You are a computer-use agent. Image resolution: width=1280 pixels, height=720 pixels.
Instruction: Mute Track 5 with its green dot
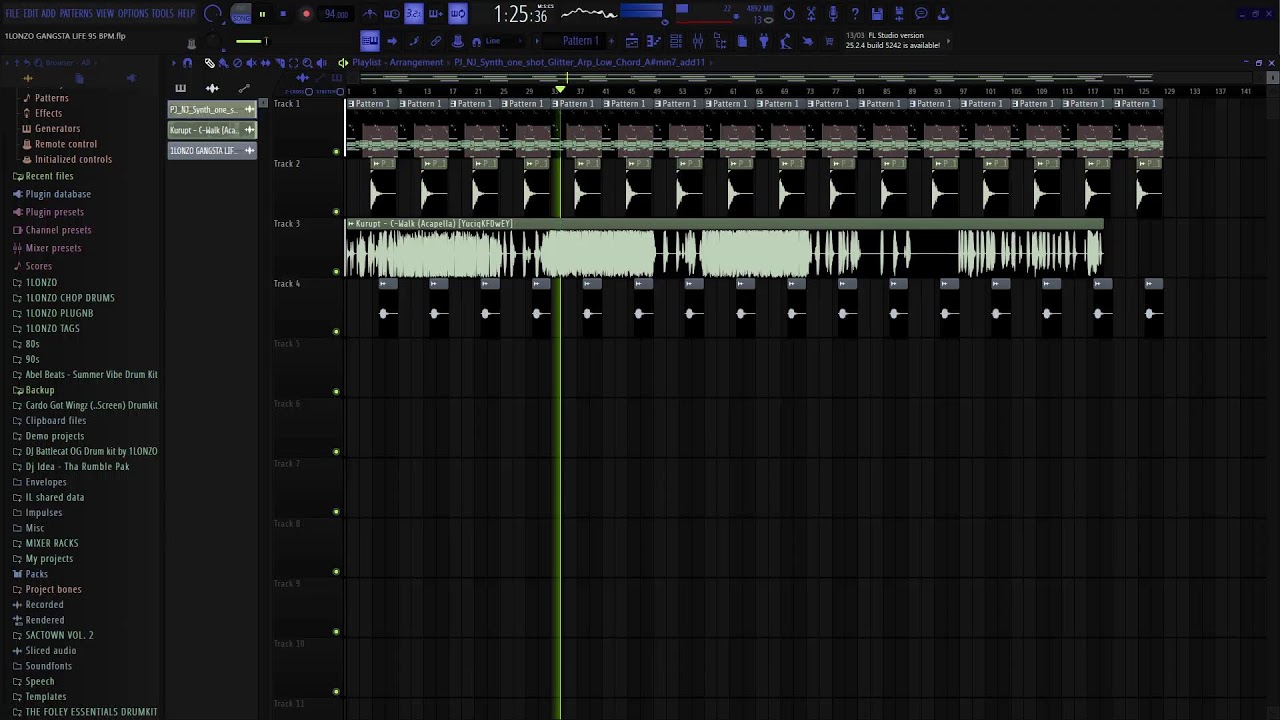[x=336, y=392]
